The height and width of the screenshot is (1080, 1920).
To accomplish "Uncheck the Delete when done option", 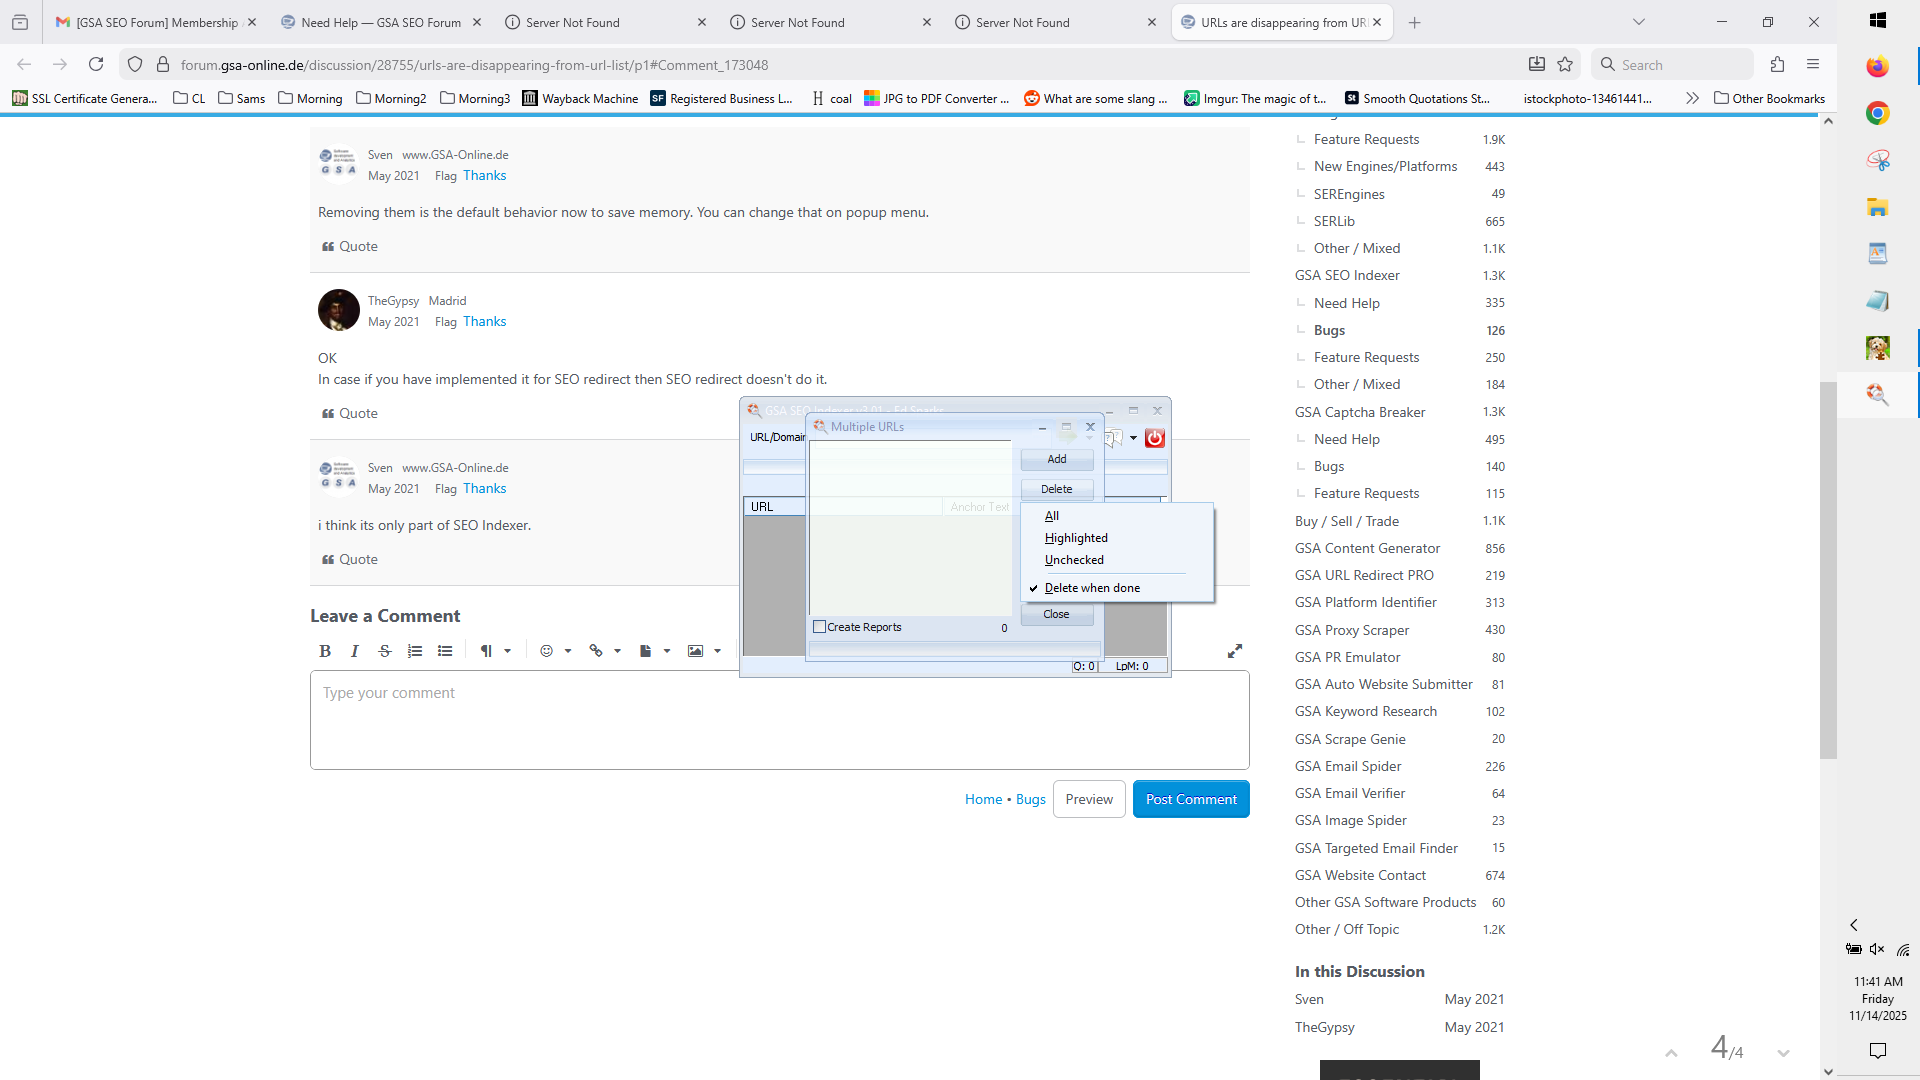I will click(x=1092, y=588).
